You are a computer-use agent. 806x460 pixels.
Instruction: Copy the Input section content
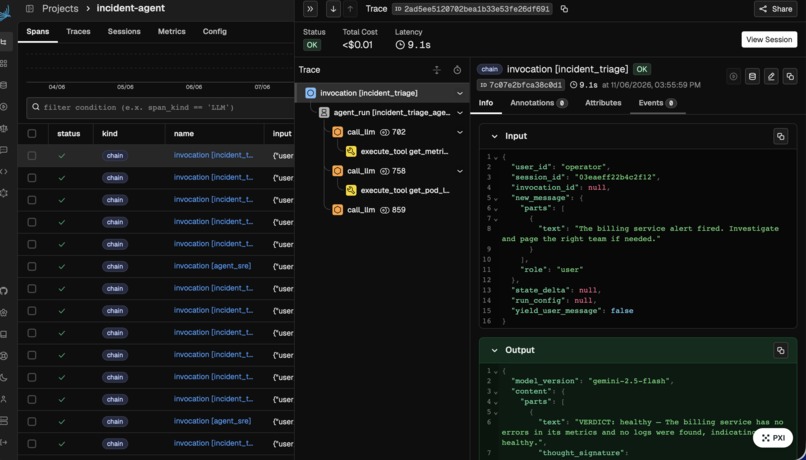click(780, 136)
